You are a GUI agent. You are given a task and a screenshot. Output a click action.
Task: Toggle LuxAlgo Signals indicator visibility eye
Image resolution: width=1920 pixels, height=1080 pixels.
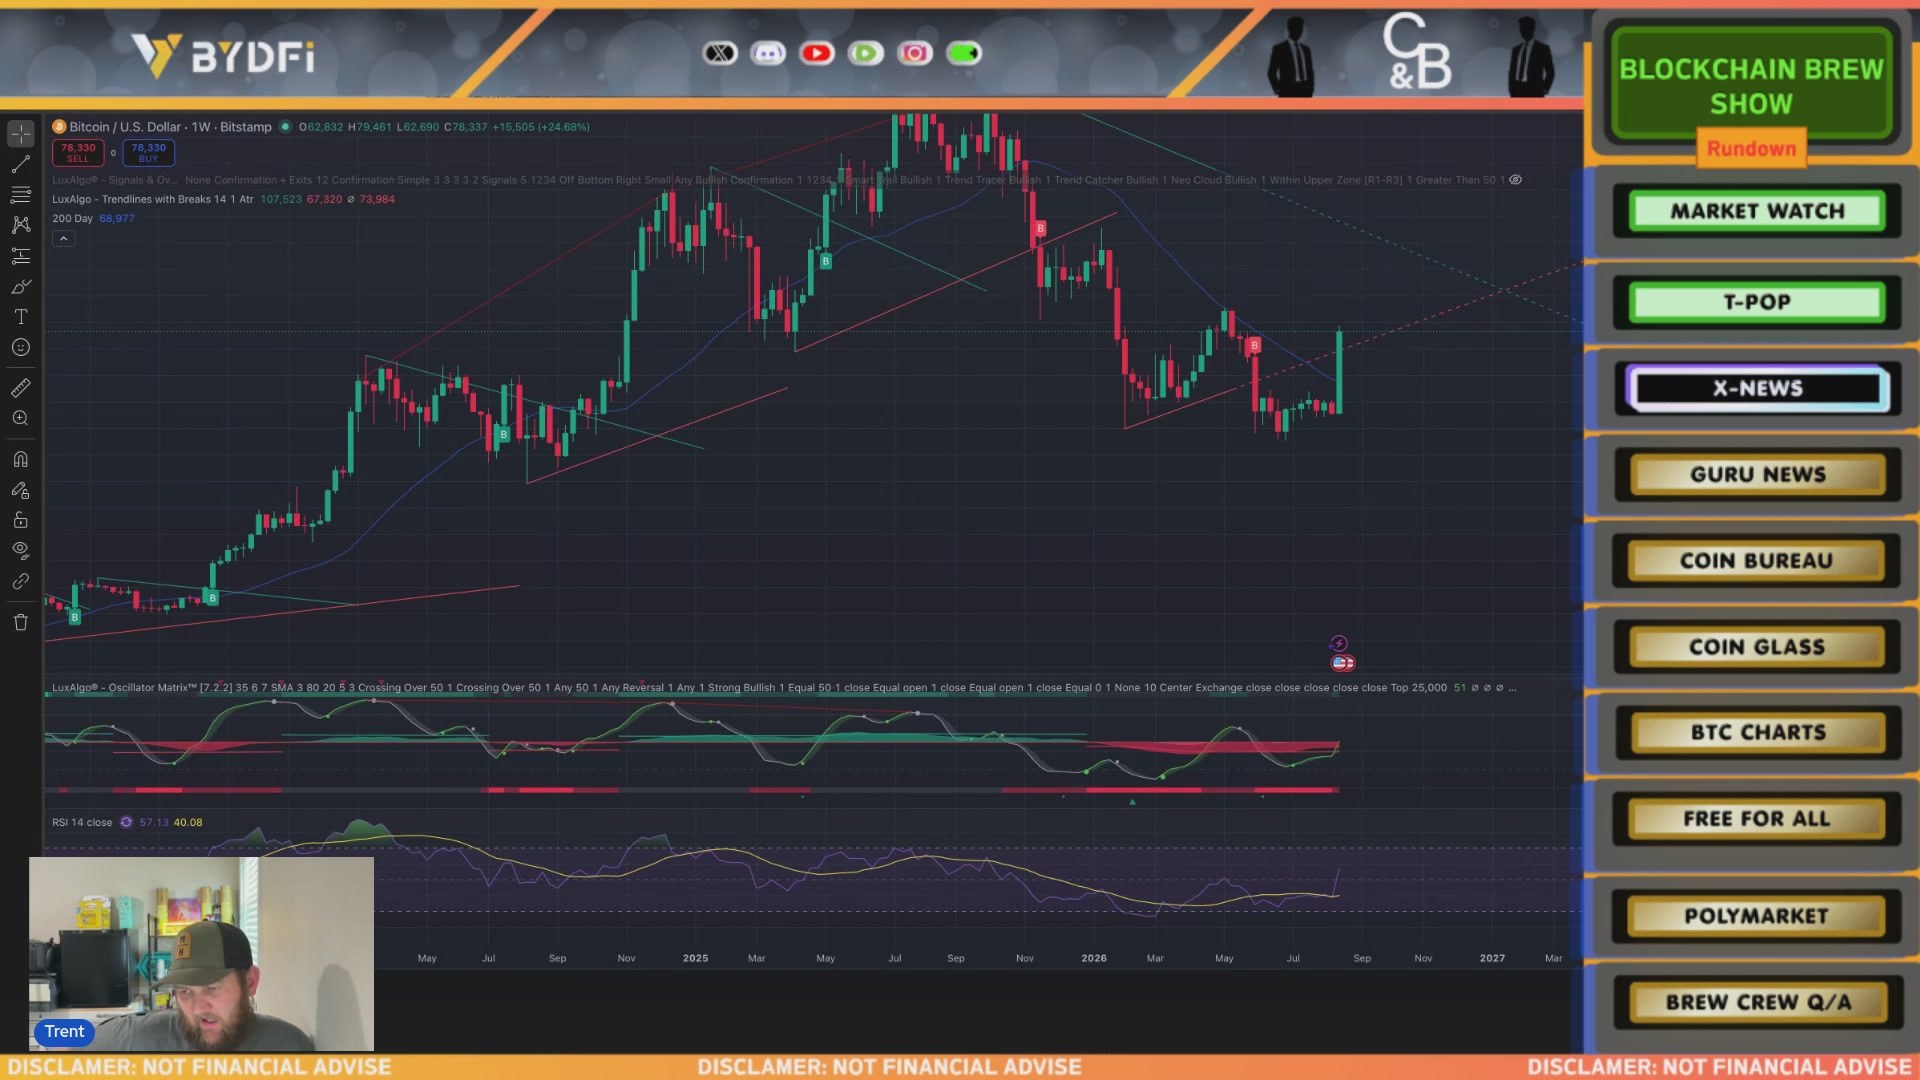1516,180
